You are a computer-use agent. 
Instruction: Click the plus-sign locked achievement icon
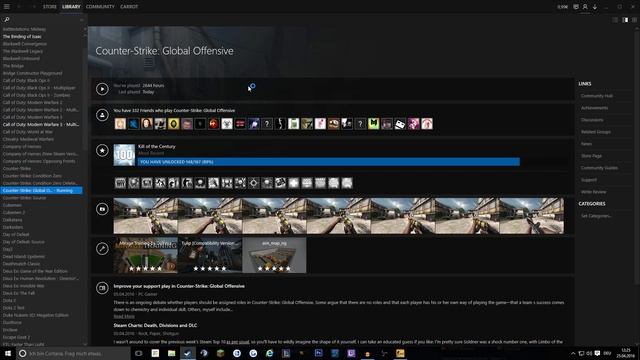point(293,183)
